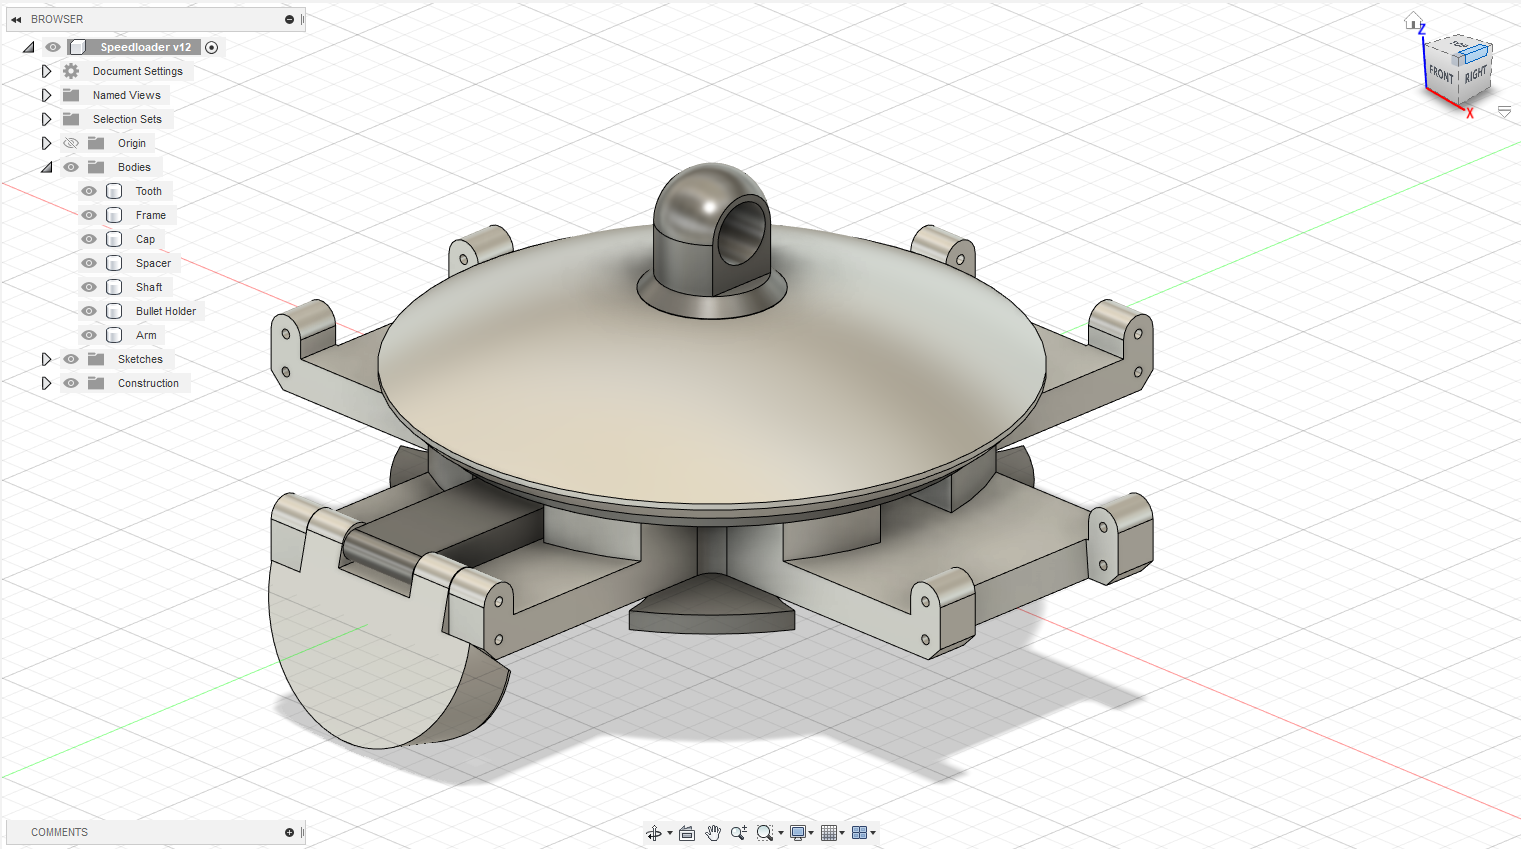Expand the Construction folder
Image resolution: width=1521 pixels, height=849 pixels.
(46, 383)
